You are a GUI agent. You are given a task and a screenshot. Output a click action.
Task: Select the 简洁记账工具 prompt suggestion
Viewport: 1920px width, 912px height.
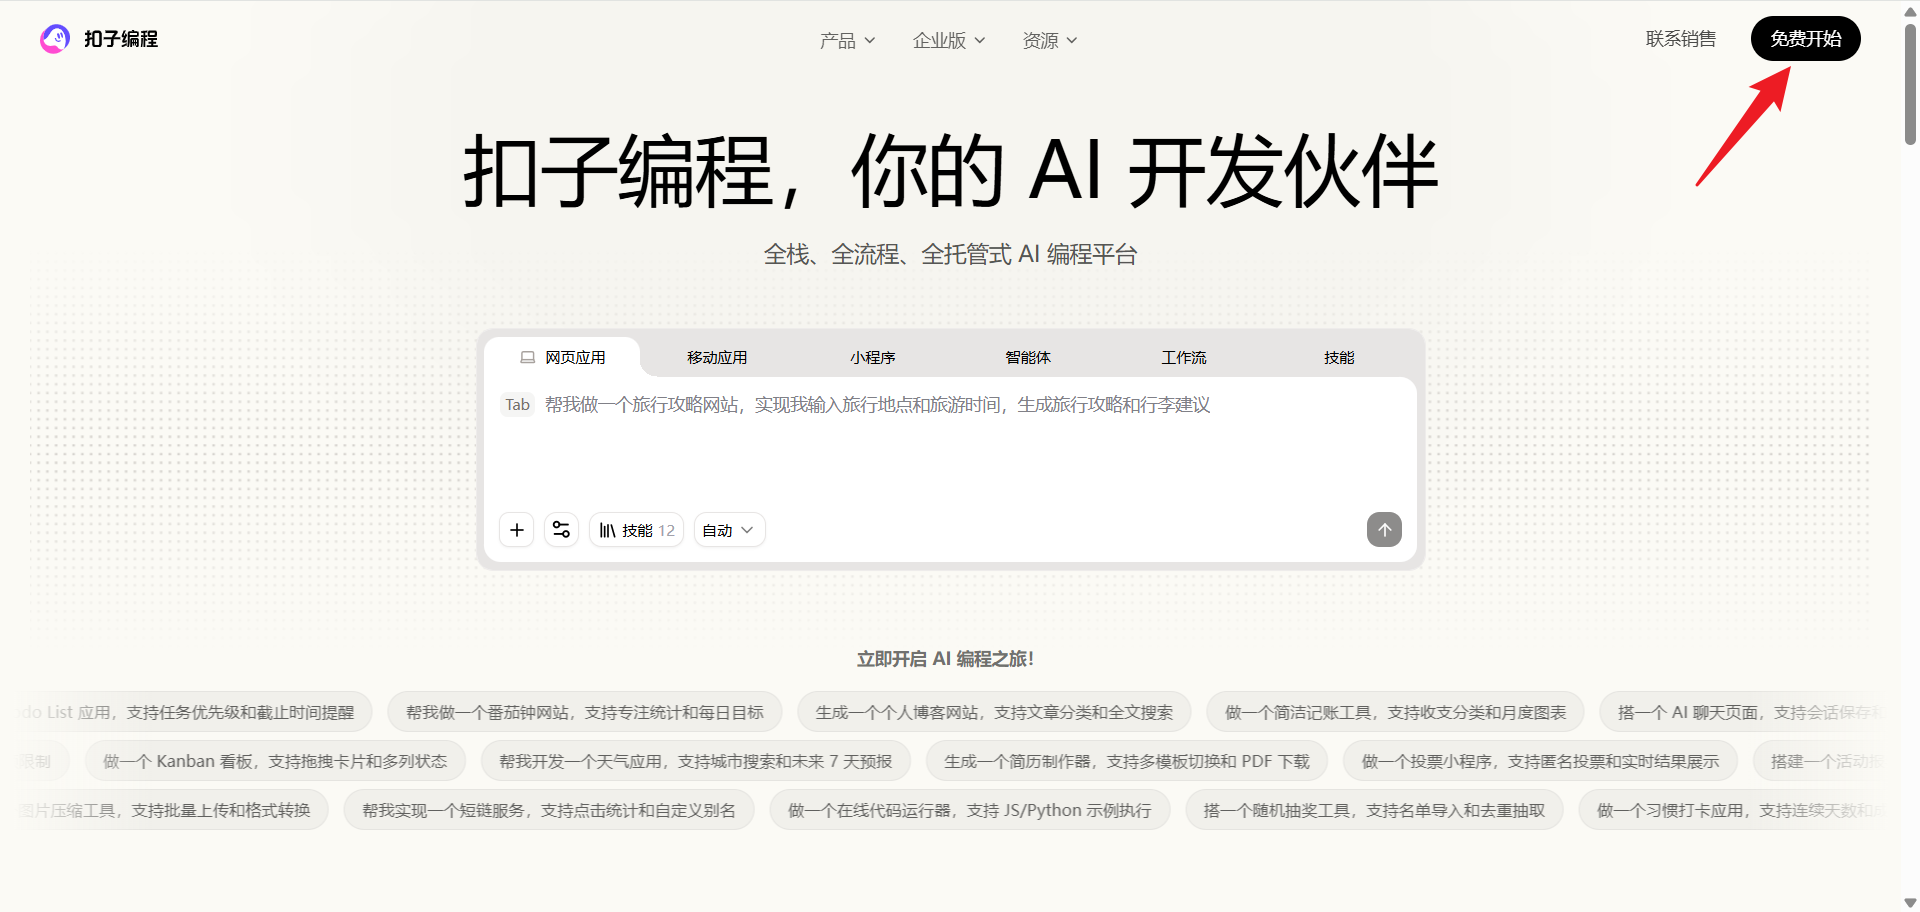click(1395, 712)
